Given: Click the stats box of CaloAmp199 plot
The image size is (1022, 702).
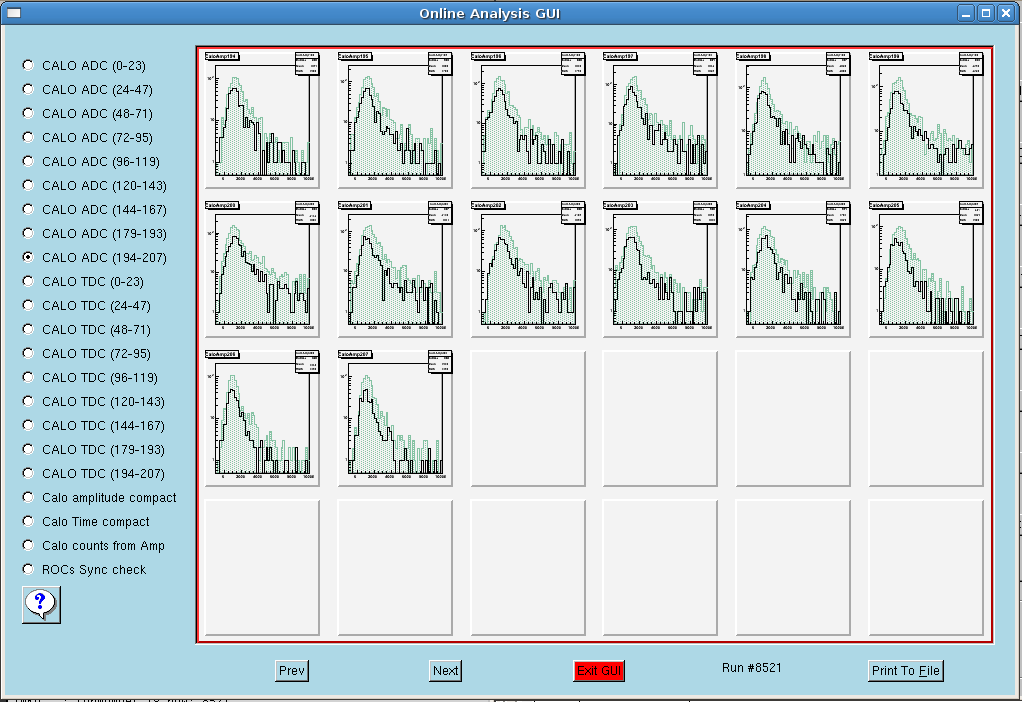Looking at the screenshot, I should (x=971, y=63).
